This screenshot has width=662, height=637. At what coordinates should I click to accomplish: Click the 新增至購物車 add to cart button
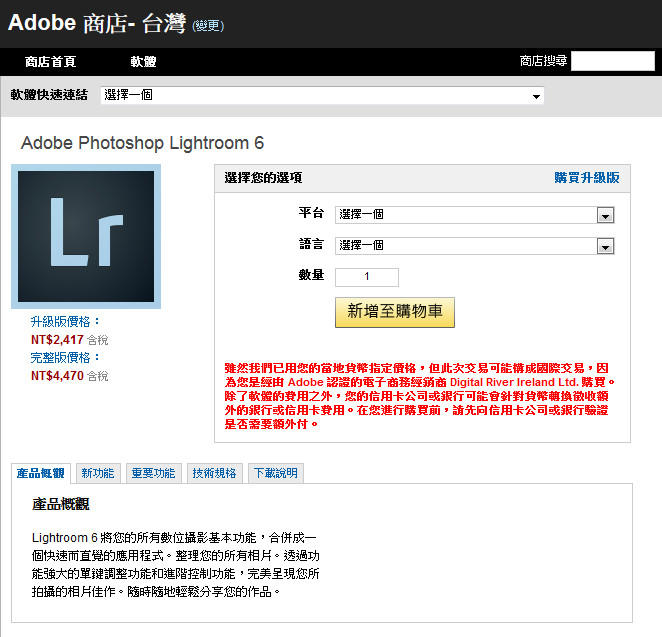[395, 312]
